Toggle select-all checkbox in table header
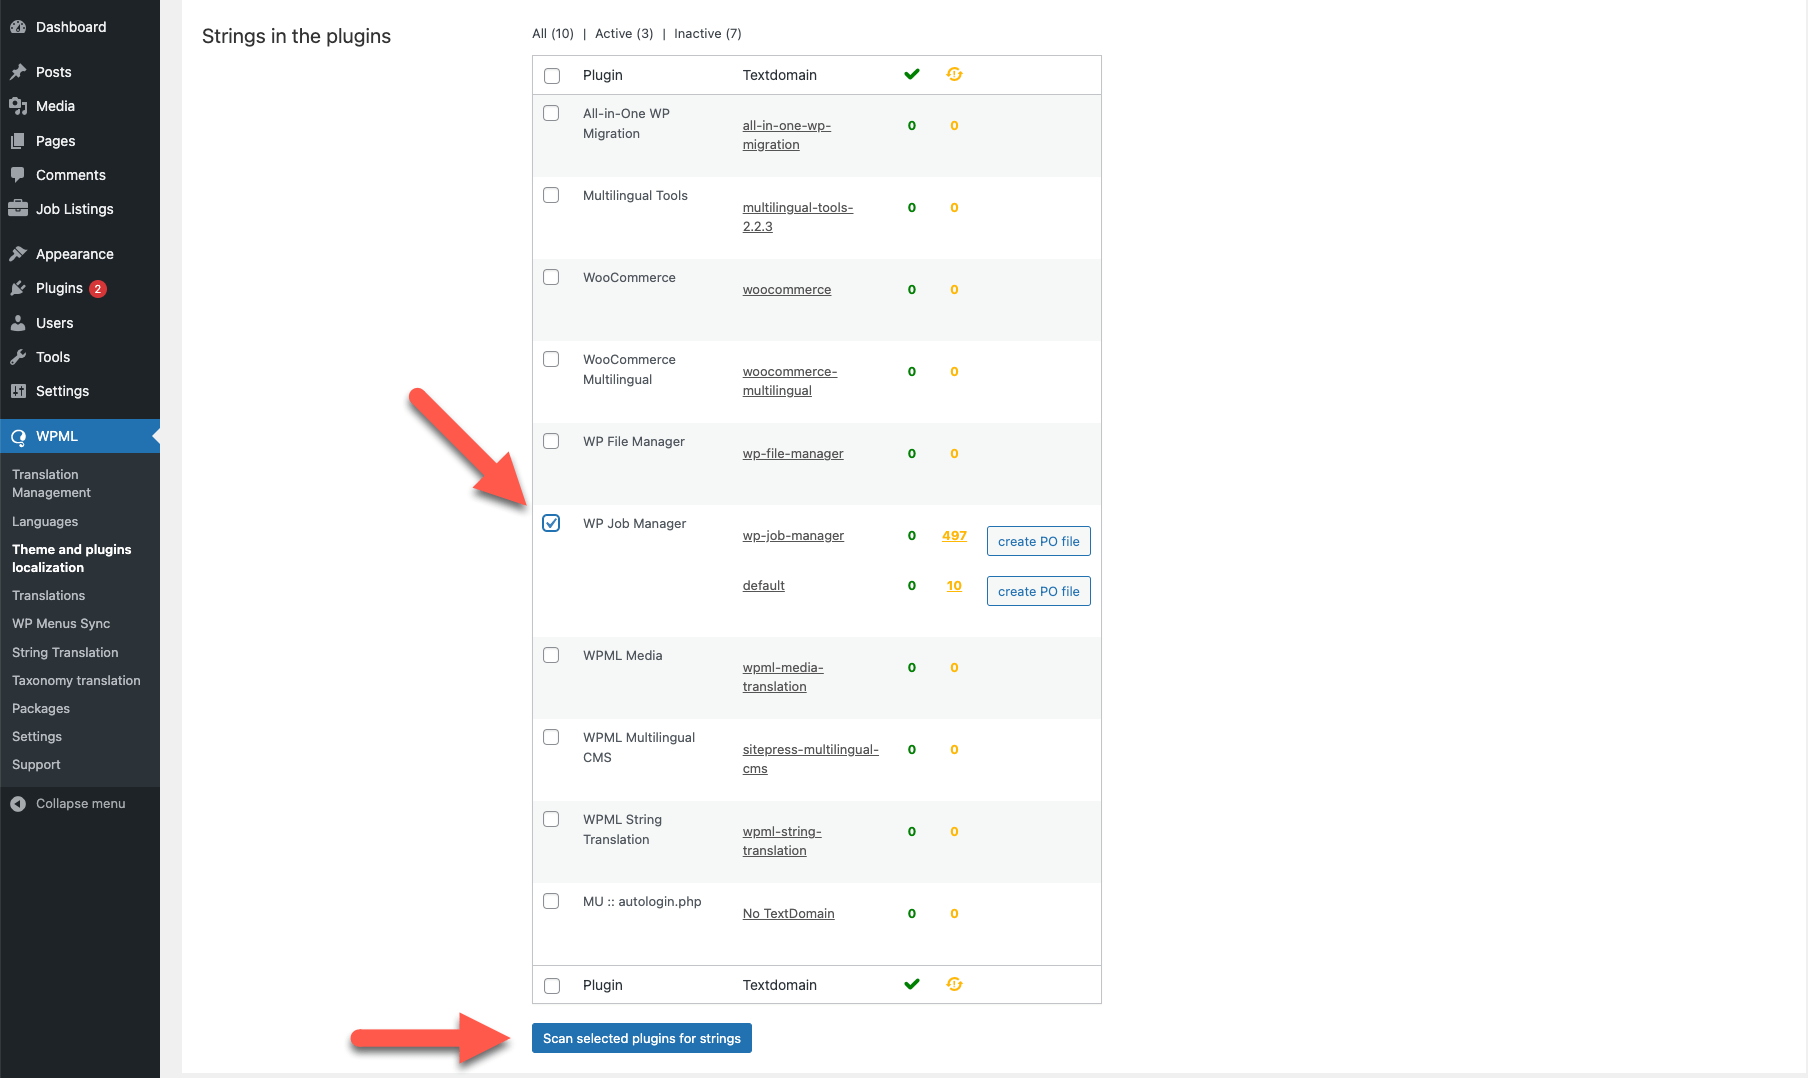1808x1078 pixels. pos(552,76)
